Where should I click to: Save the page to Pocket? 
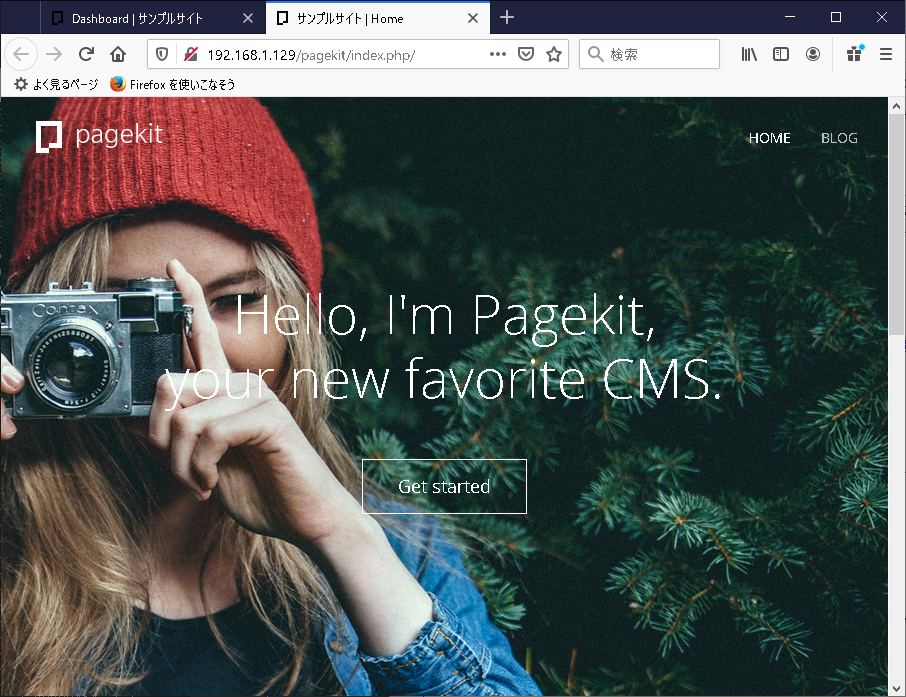pyautogui.click(x=525, y=54)
